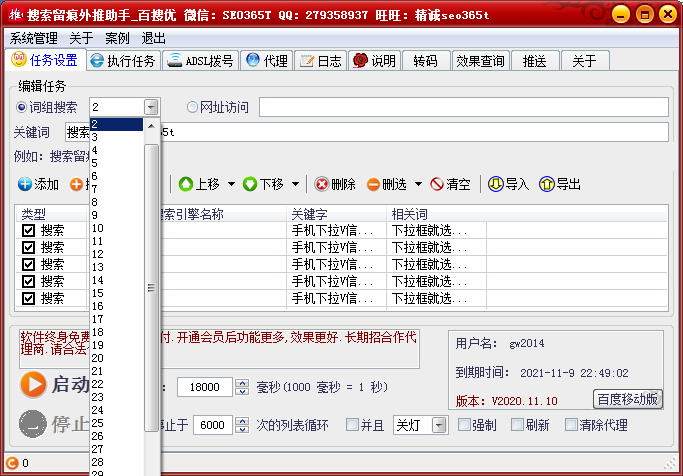This screenshot has height=476, width=683.
Task: Click the clear all (清空) prohibited icon
Action: (x=436, y=184)
